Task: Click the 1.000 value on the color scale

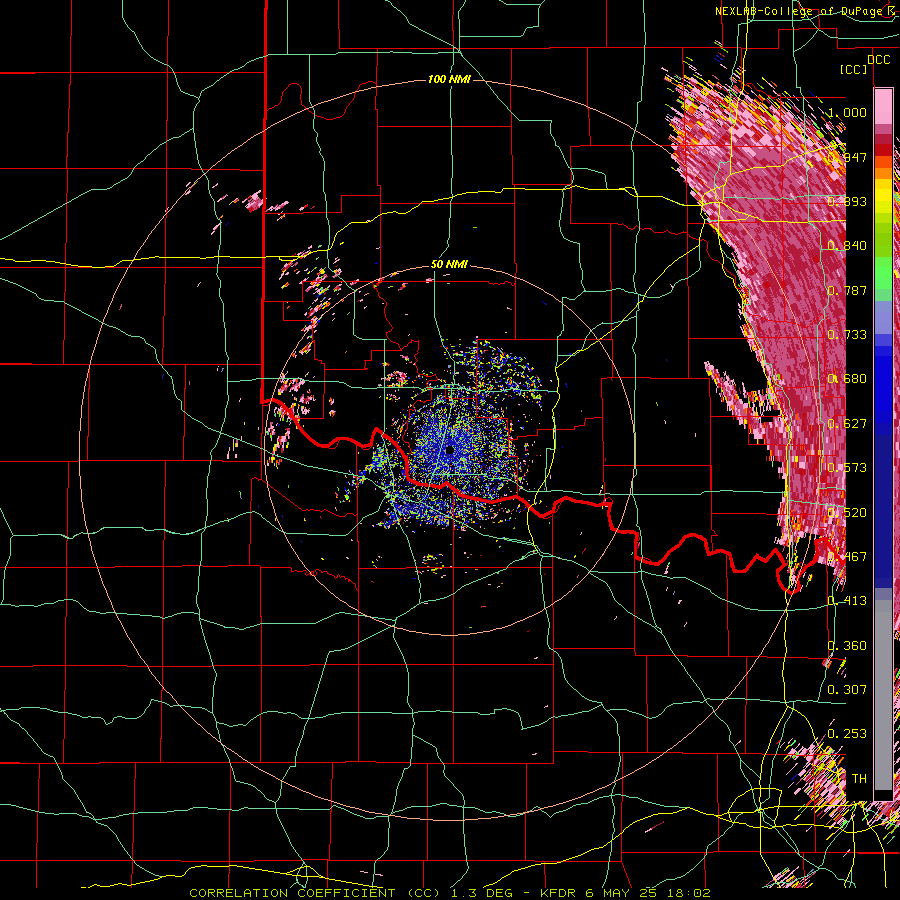Action: click(x=847, y=112)
